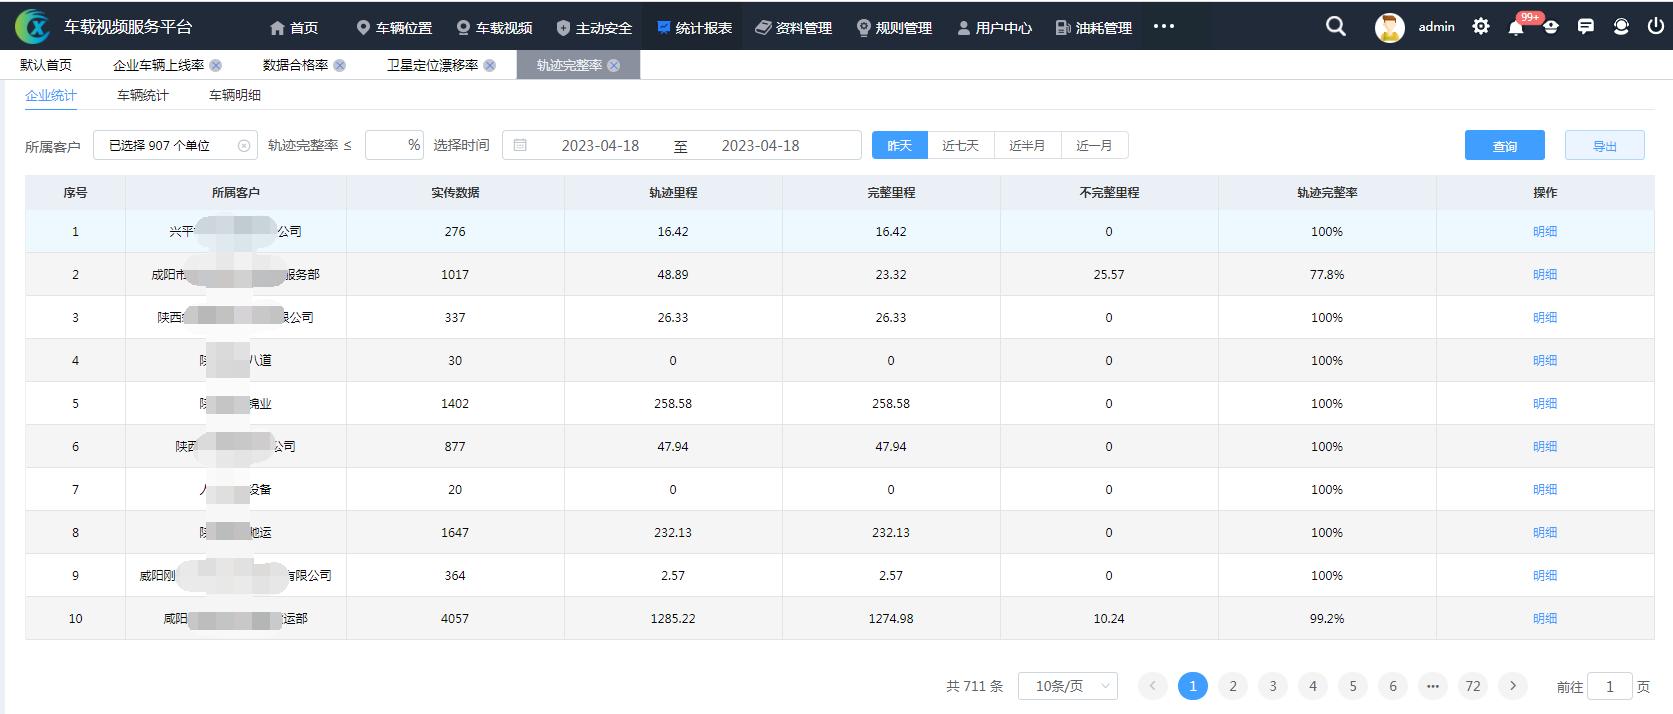Screen dimensions: 1673x714
Task: Click the customer service headset icon
Action: coord(1621,27)
